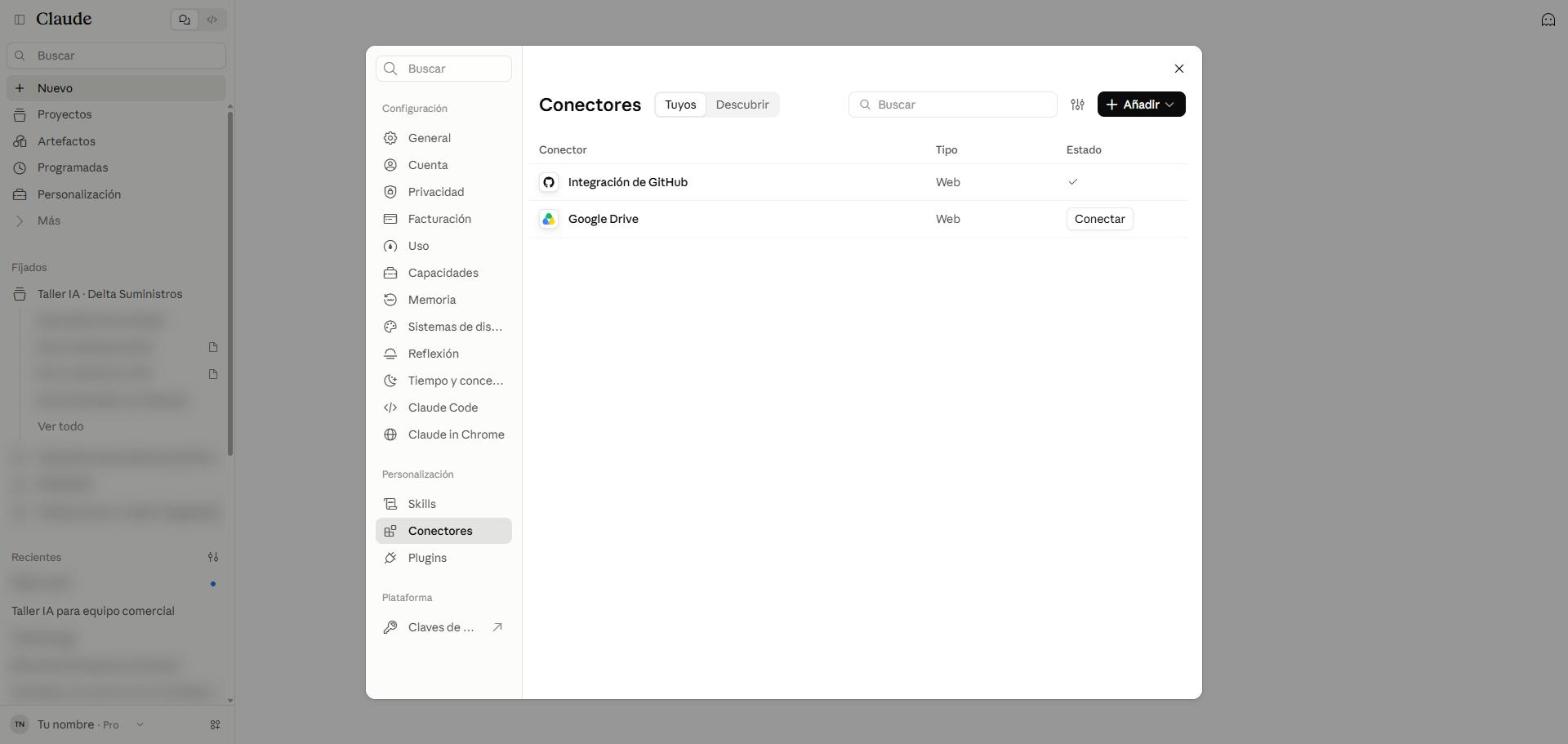This screenshot has height=744, width=1568.
Task: Click the Facturación card icon
Action: (390, 219)
